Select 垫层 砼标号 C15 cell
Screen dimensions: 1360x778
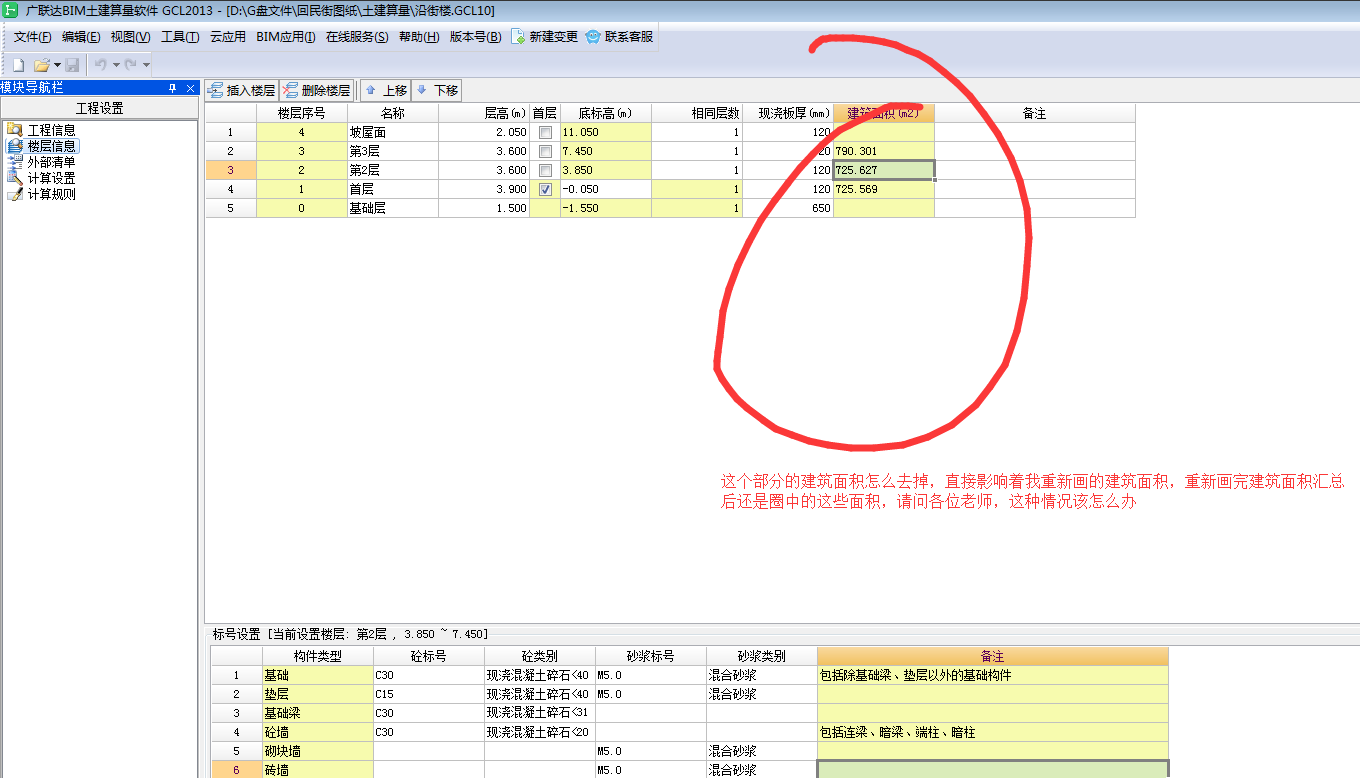pyautogui.click(x=429, y=694)
